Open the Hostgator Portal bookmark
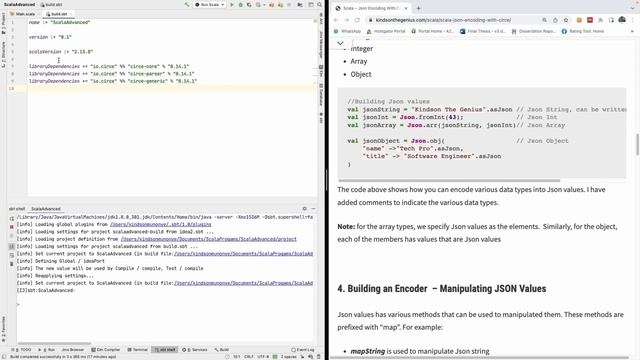This screenshot has width=640, height=360. [x=386, y=31]
